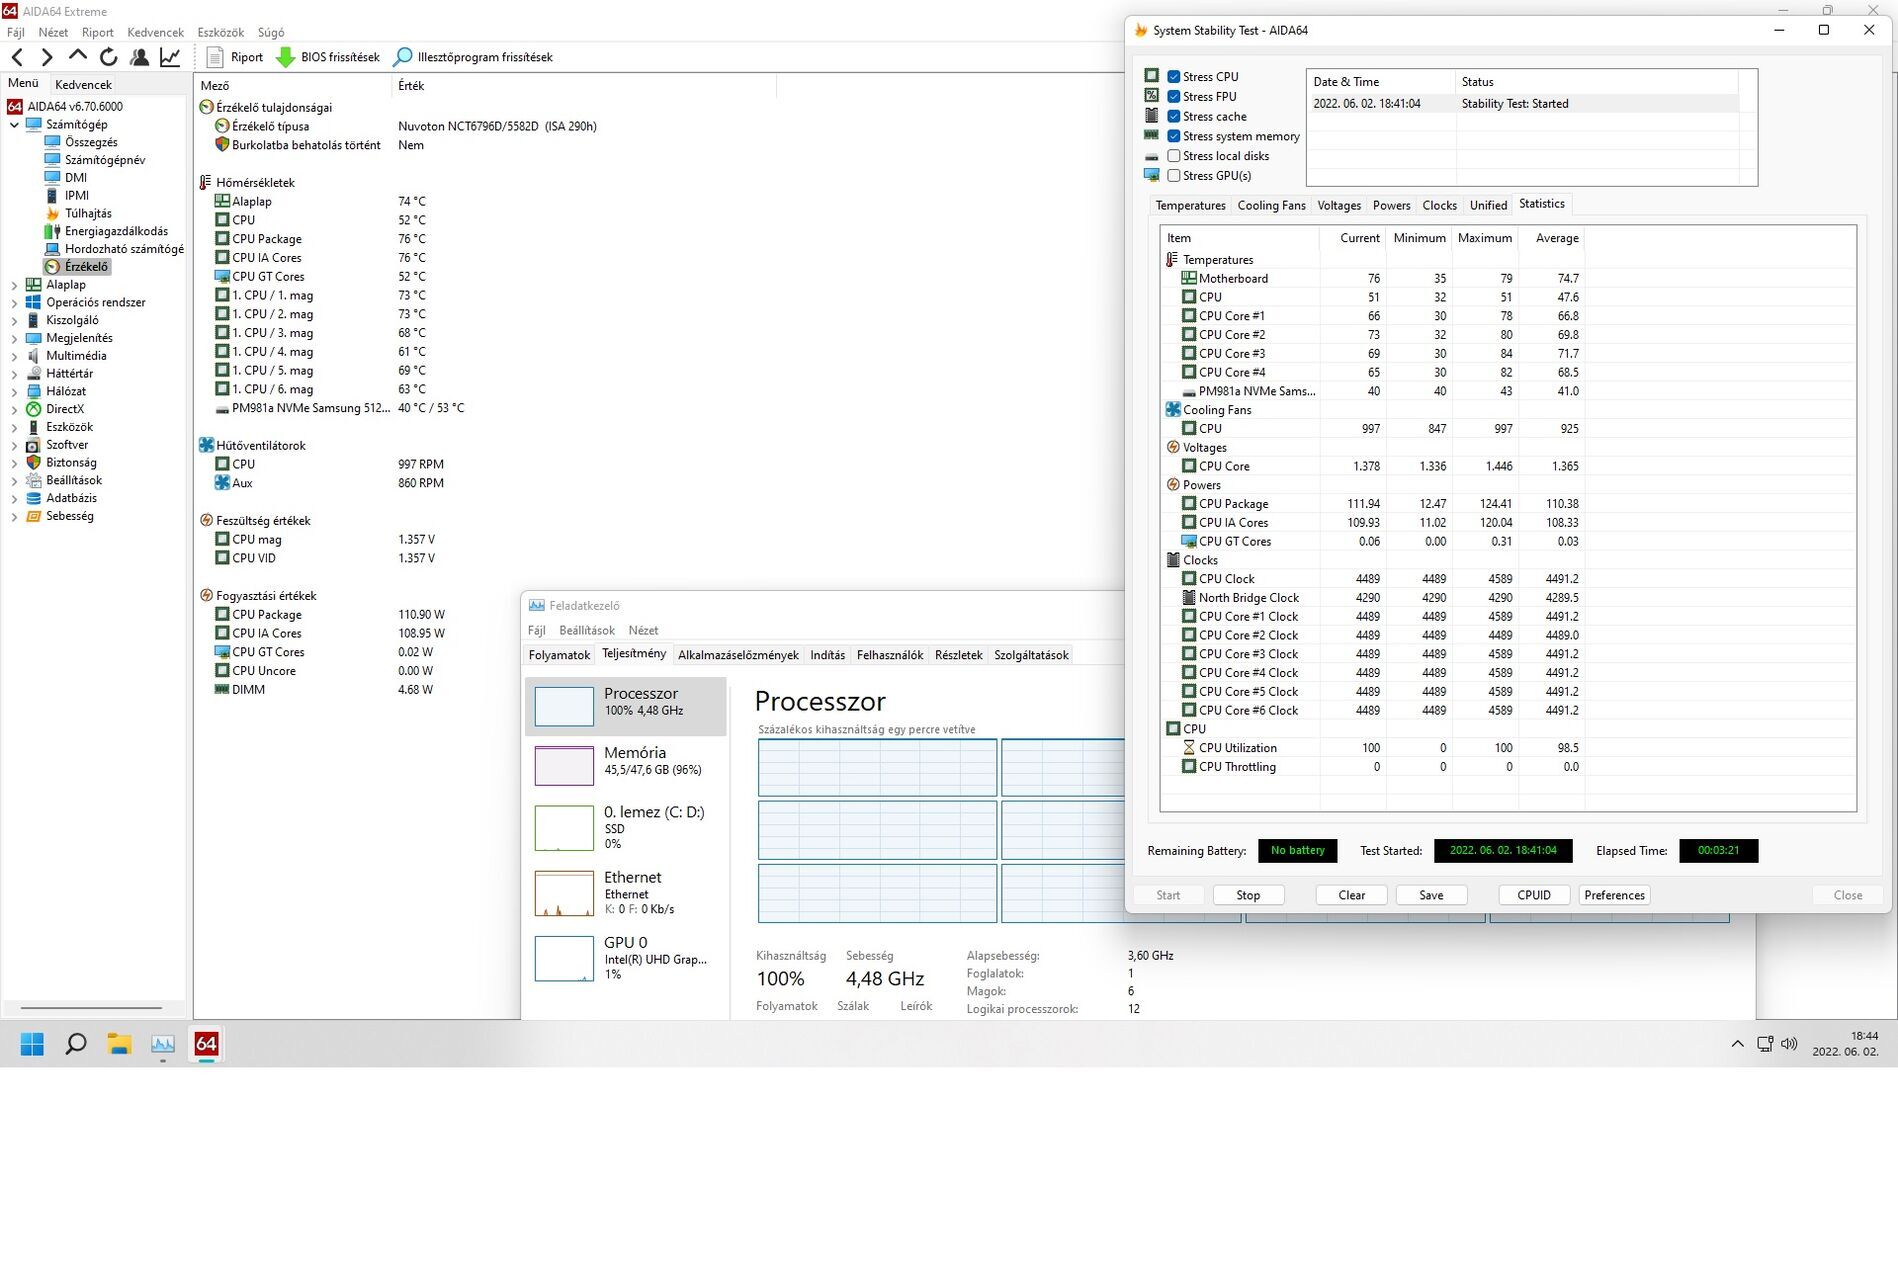Click the Preferences button
Image resolution: width=1898 pixels, height=1271 pixels.
coord(1613,895)
